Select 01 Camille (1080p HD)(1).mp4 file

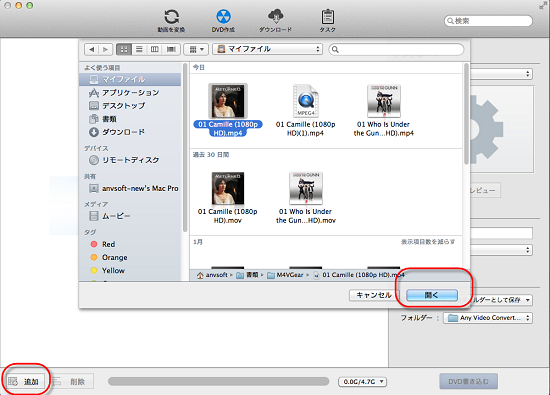(x=306, y=110)
